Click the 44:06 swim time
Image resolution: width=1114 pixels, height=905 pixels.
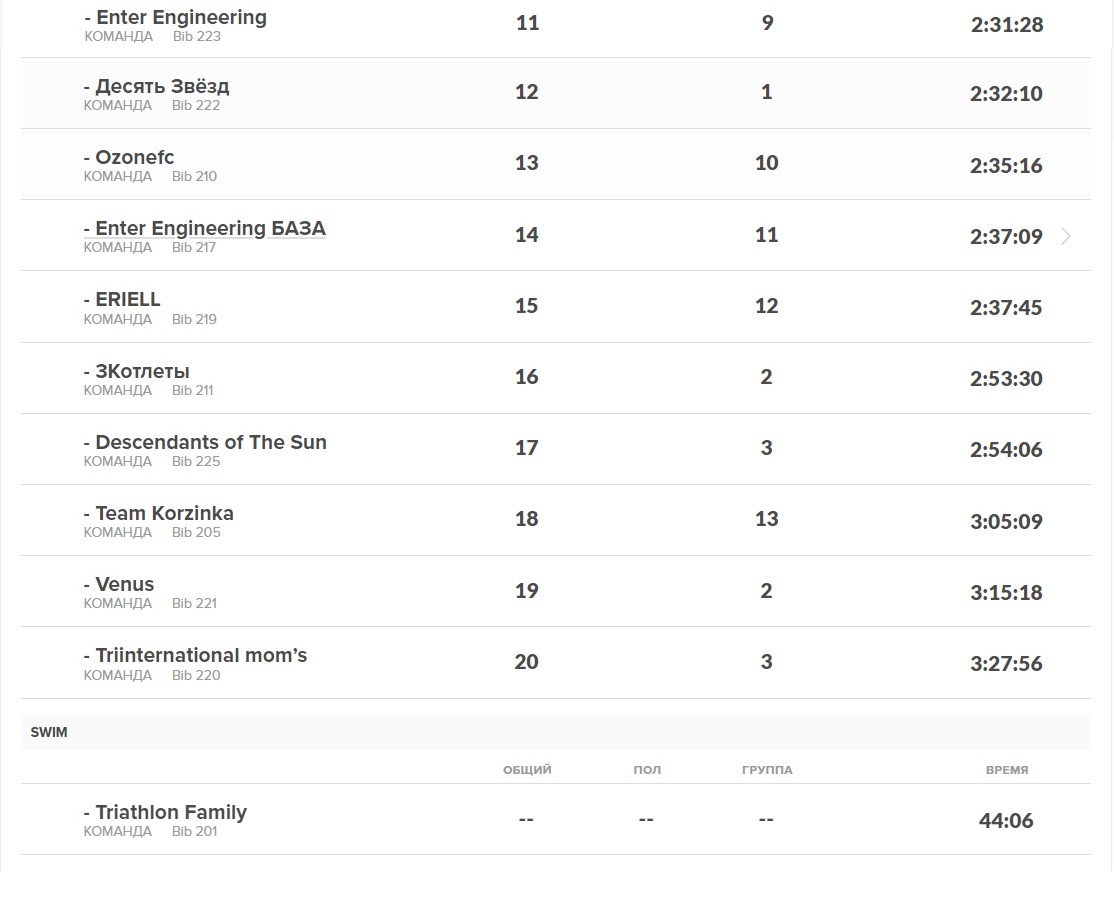1006,821
